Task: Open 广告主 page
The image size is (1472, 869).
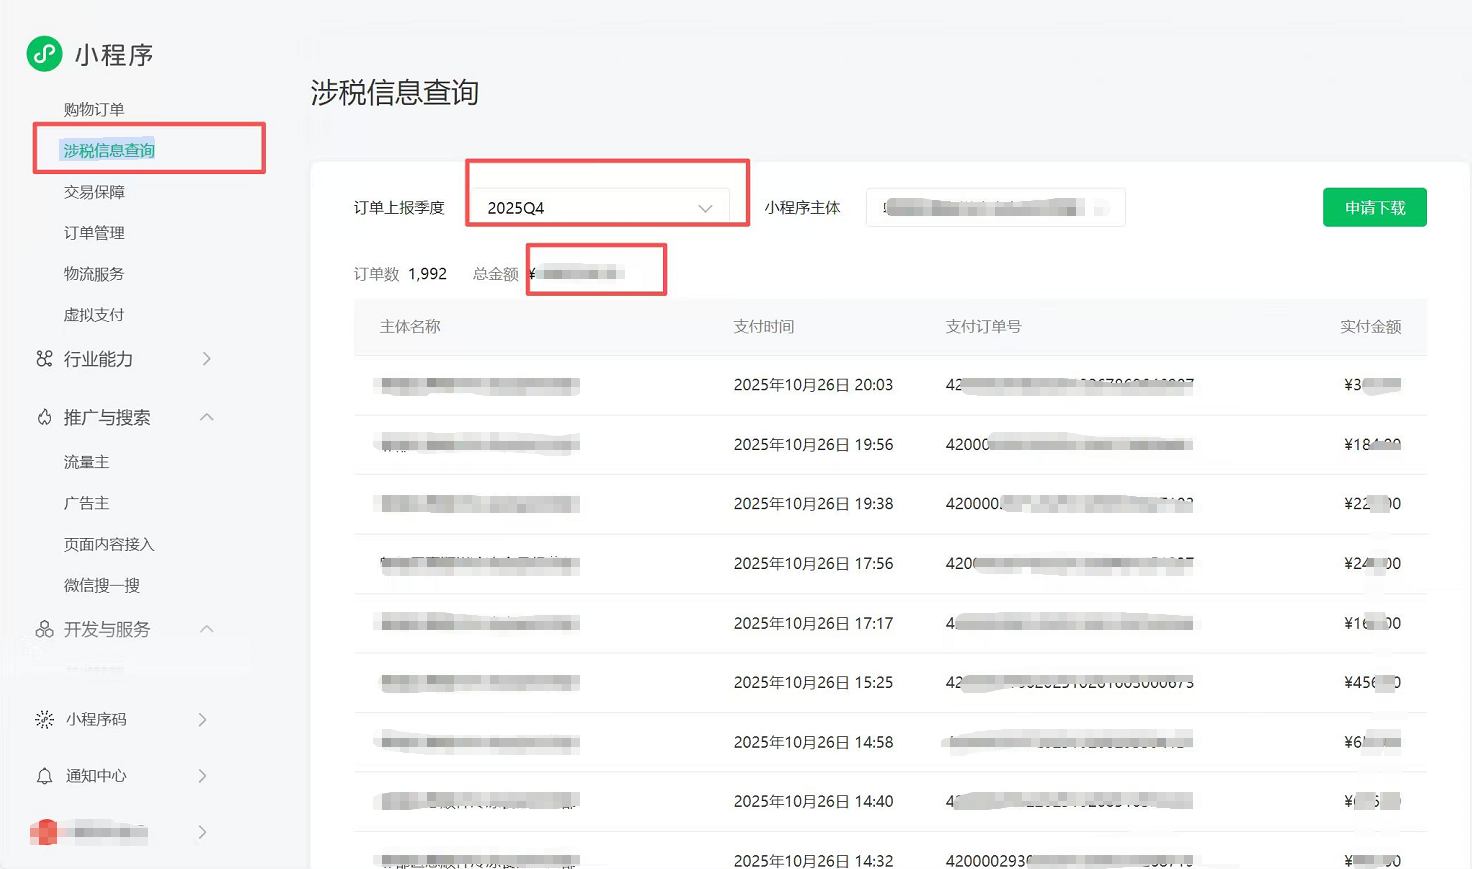Action: (86, 503)
